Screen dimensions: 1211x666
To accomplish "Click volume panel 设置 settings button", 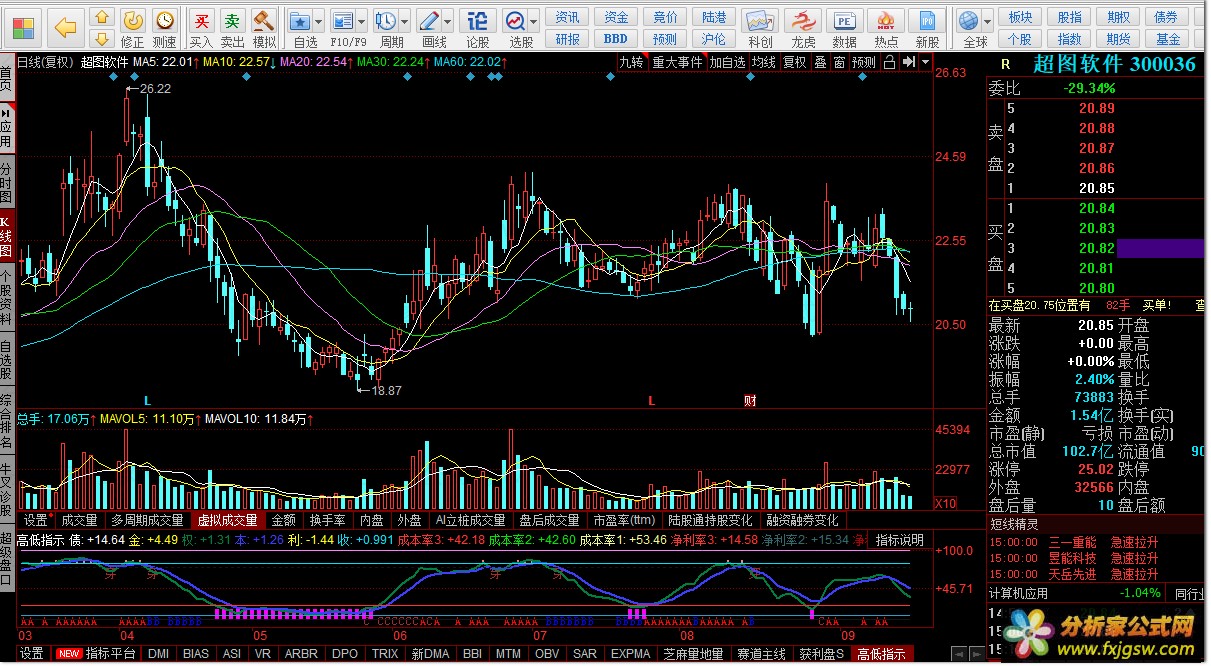I will coord(35,520).
